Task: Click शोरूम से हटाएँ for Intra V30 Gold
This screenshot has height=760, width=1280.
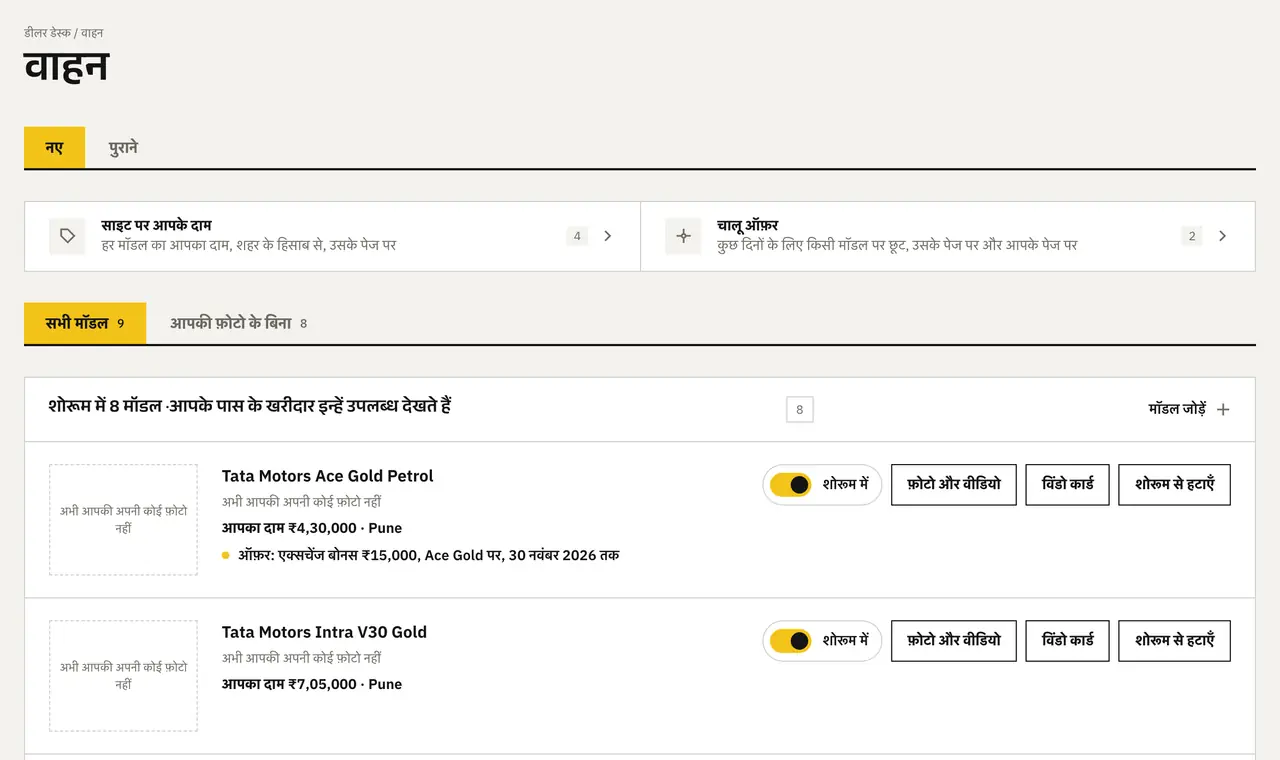Action: 1175,641
